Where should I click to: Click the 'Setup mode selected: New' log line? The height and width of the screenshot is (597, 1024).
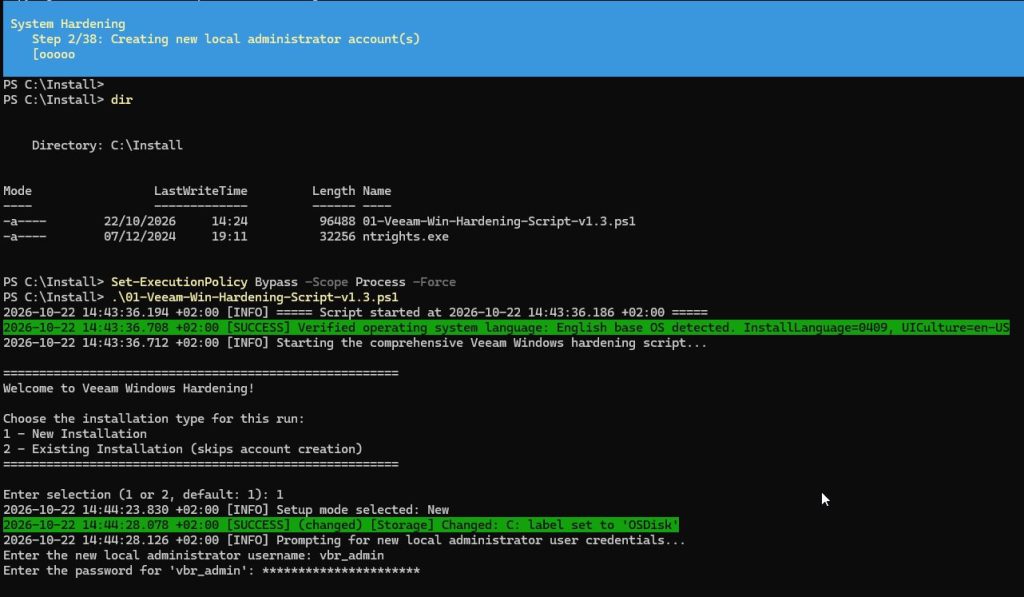coord(226,509)
